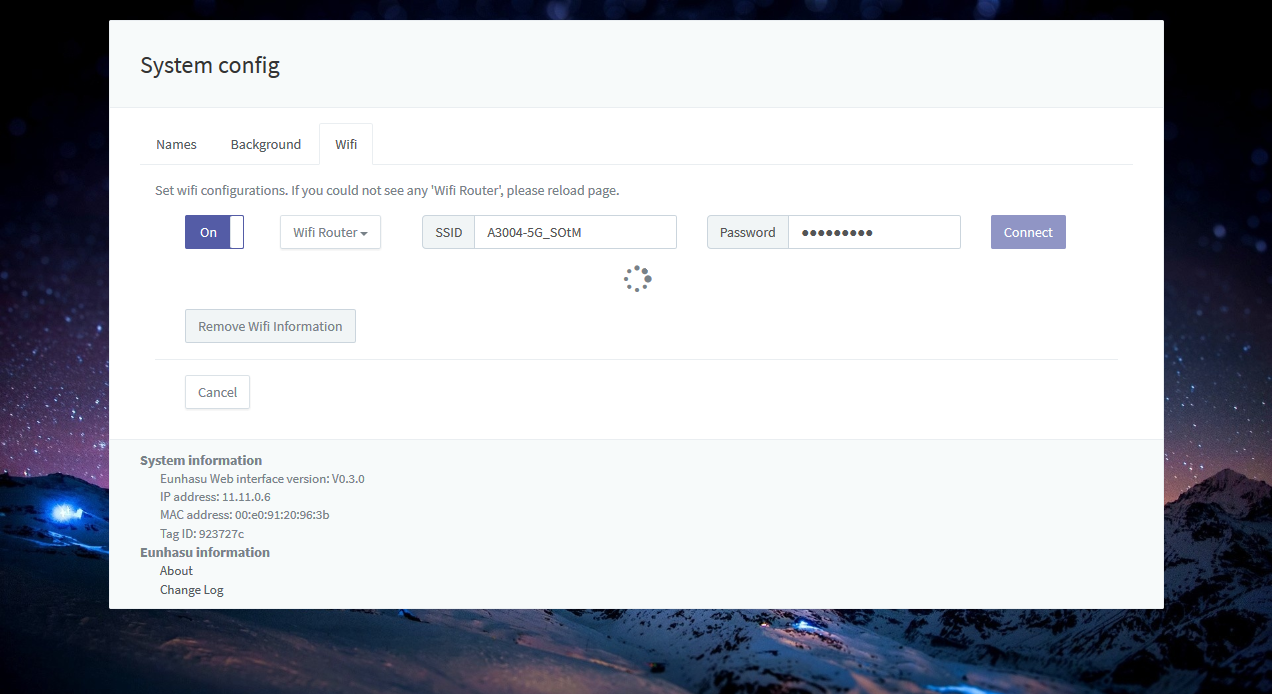Open the About link
The image size is (1272, 694).
click(x=176, y=570)
